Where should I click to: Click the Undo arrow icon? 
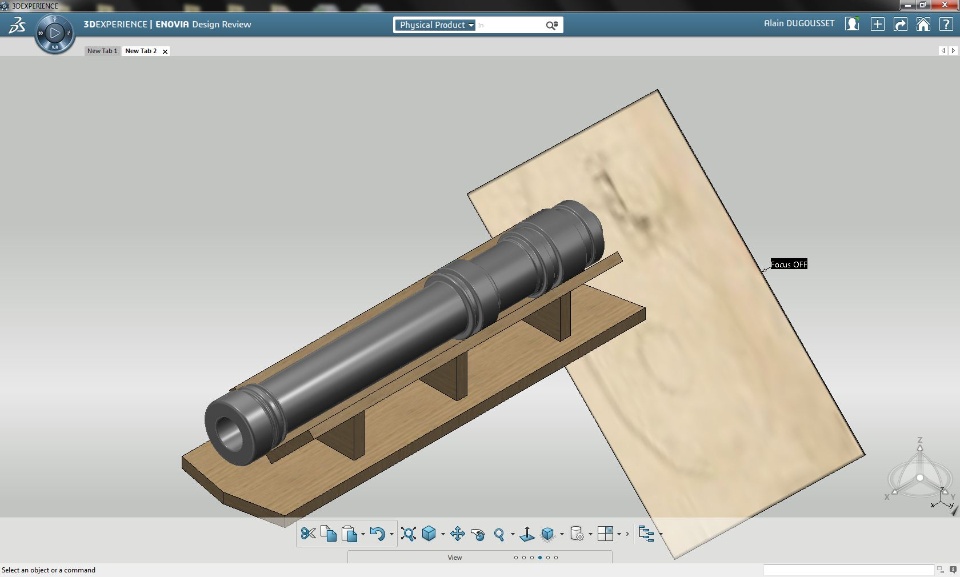click(x=377, y=534)
